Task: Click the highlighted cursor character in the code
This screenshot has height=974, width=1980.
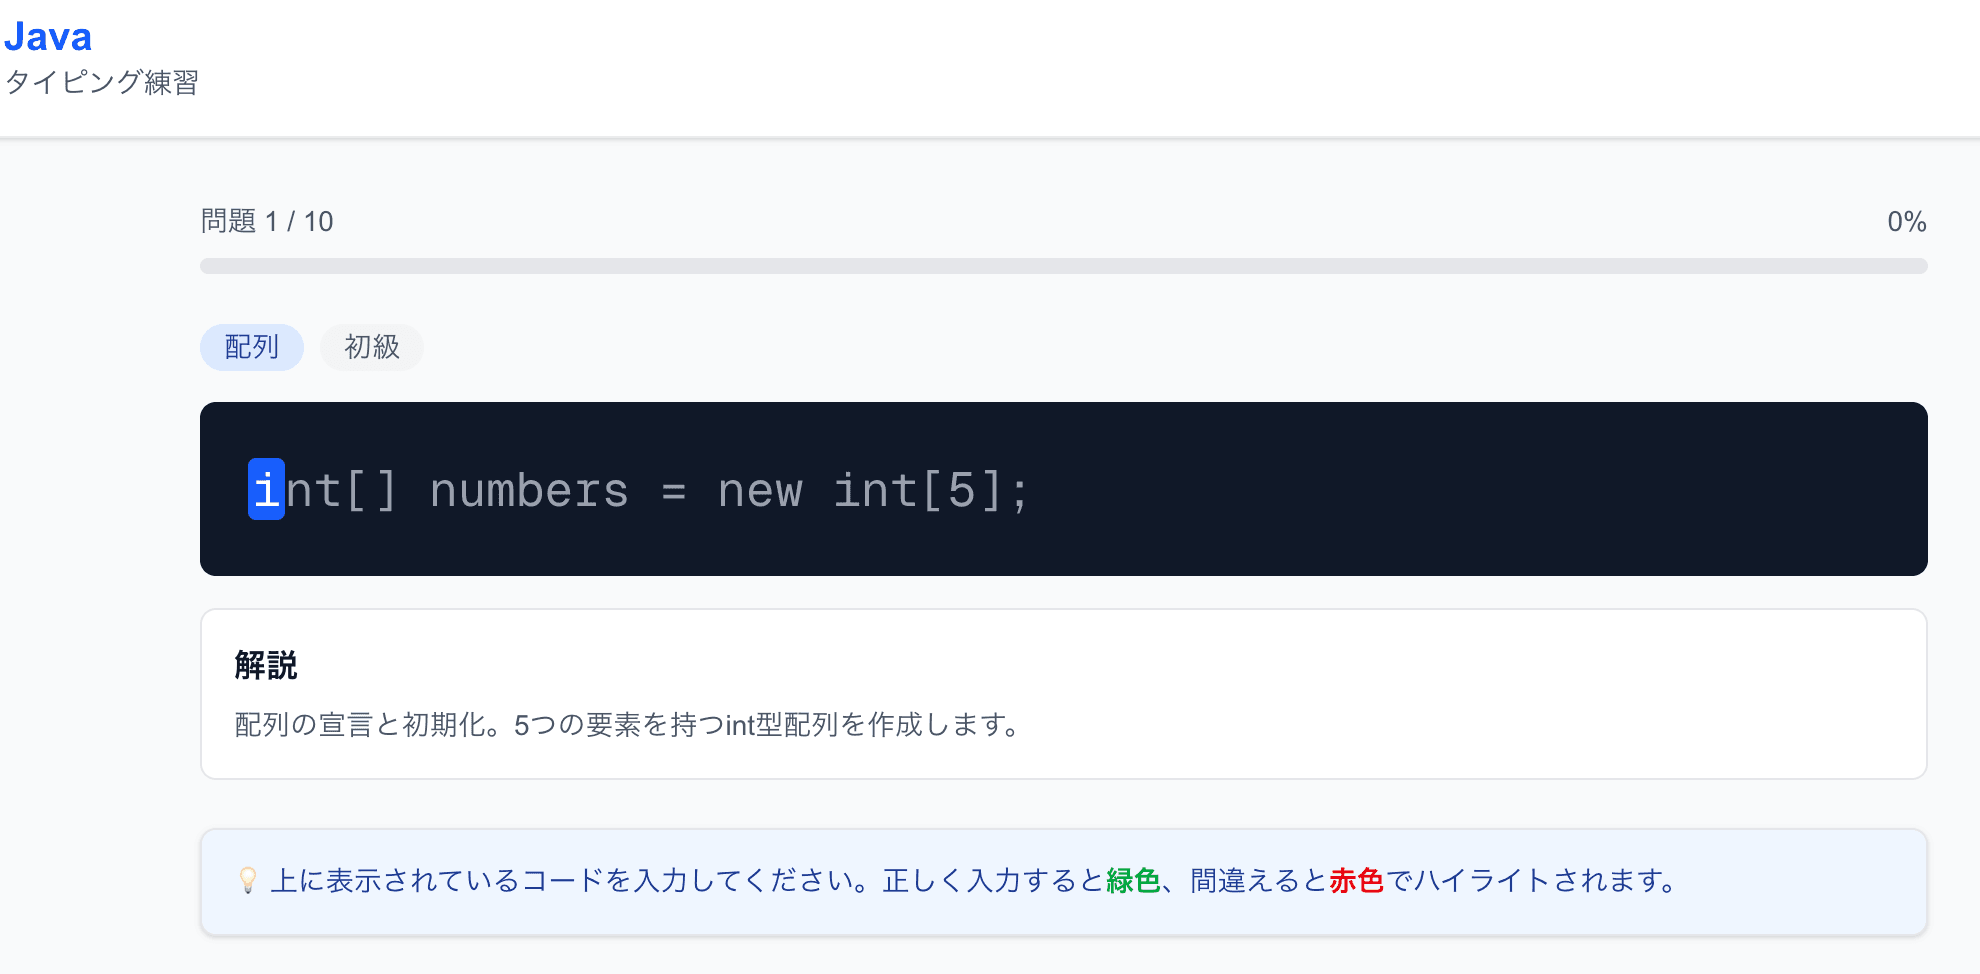Action: click(265, 489)
